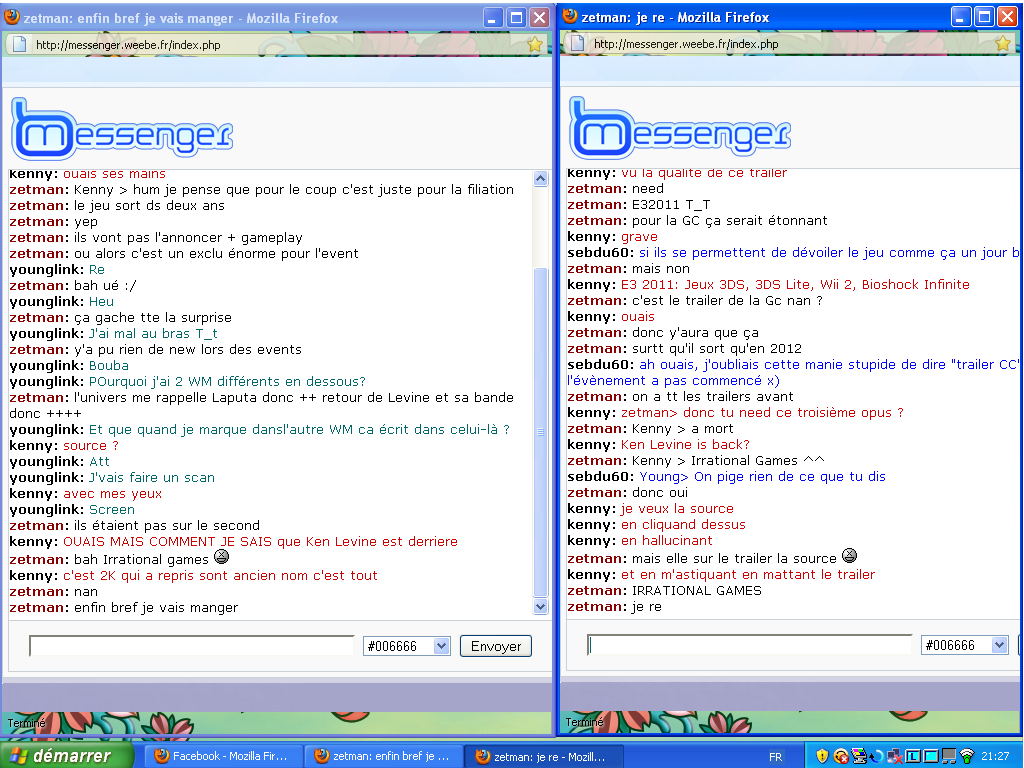Click the page icon in right address bar
This screenshot has width=1024, height=768.
577,44
